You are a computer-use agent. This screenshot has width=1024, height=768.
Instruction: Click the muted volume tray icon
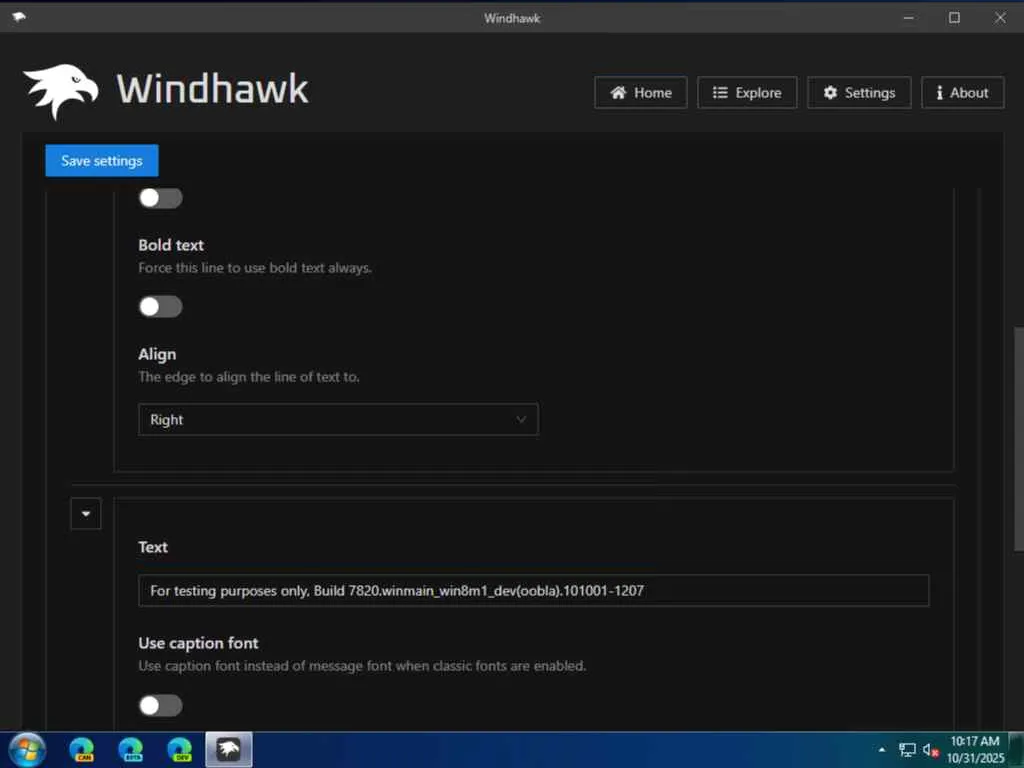[x=931, y=750]
